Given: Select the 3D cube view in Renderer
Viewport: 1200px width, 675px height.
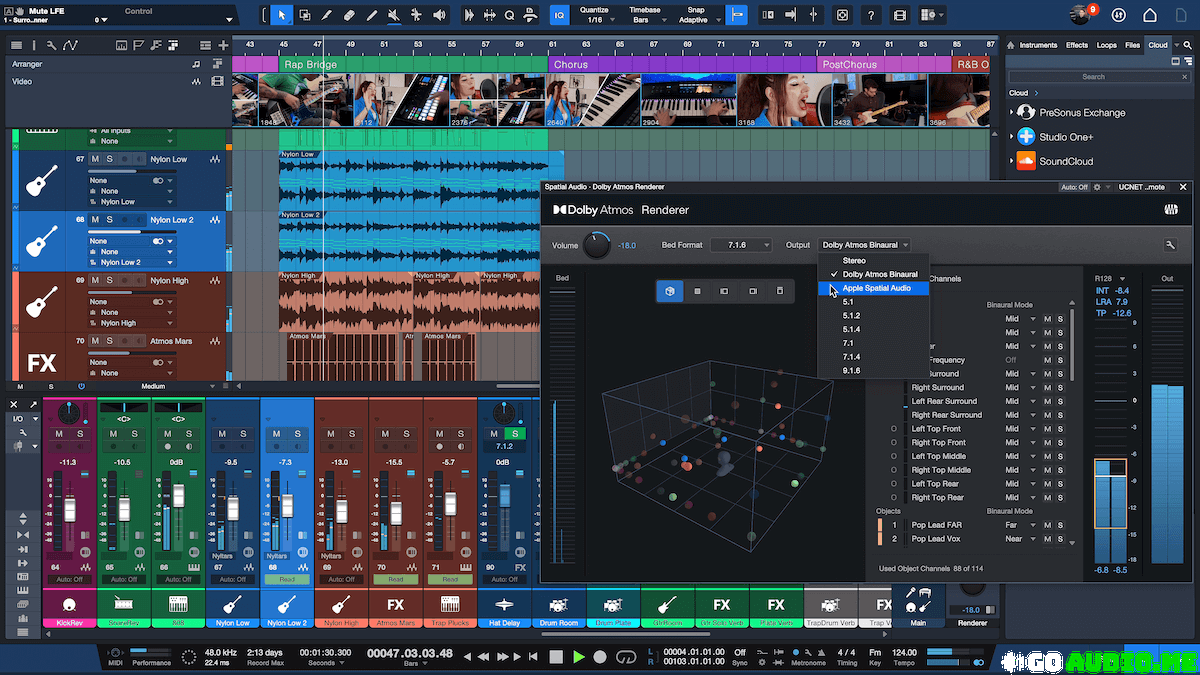Looking at the screenshot, I should click(669, 291).
